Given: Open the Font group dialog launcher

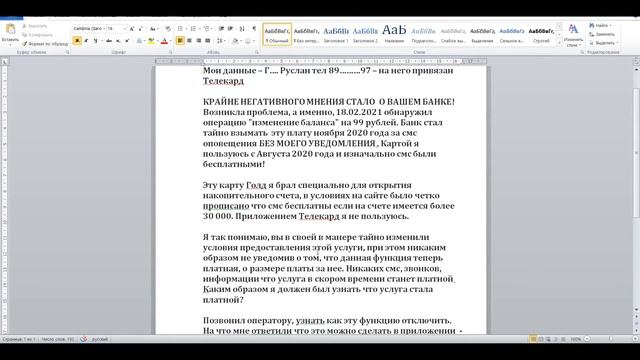Looking at the screenshot, I should 170,52.
